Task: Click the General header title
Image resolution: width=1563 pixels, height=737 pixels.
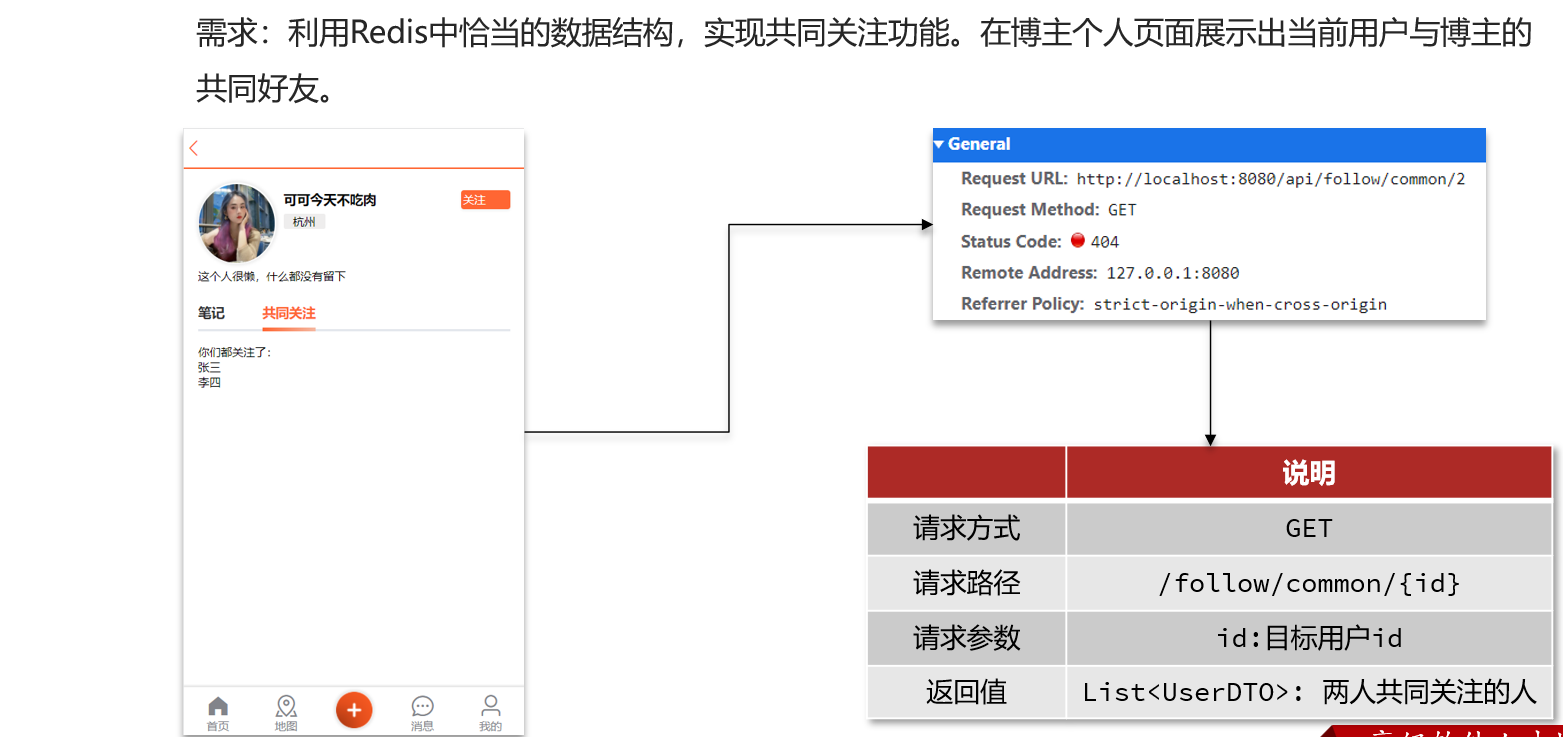Action: pyautogui.click(x=979, y=144)
